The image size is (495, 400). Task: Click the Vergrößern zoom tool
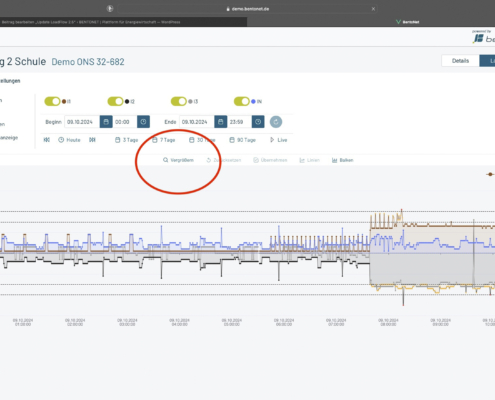tap(178, 160)
